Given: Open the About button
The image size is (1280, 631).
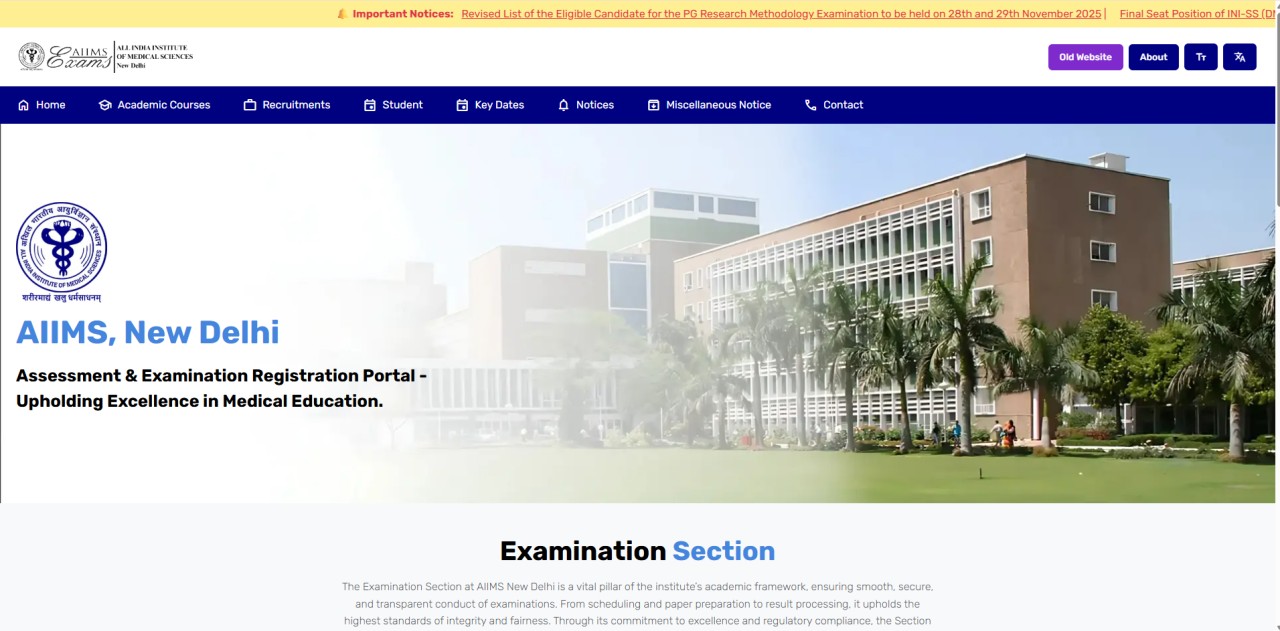Looking at the screenshot, I should coord(1153,57).
